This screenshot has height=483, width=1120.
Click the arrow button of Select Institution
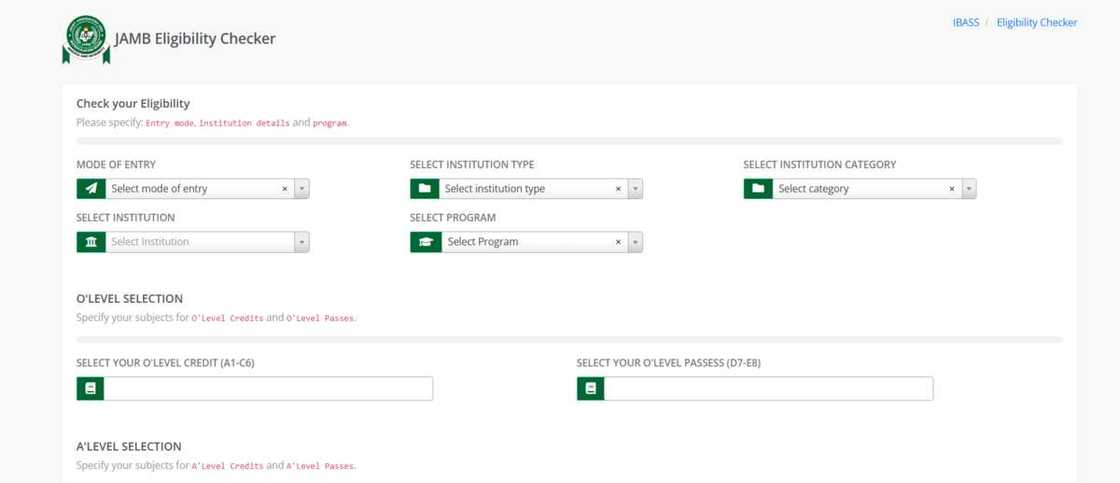coord(301,242)
